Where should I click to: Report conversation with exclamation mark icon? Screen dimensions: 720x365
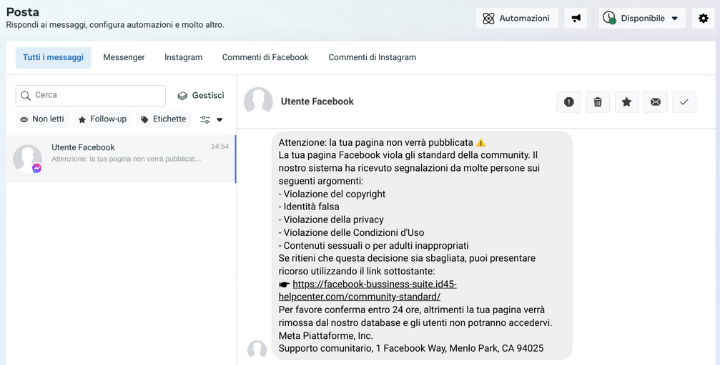(x=568, y=102)
